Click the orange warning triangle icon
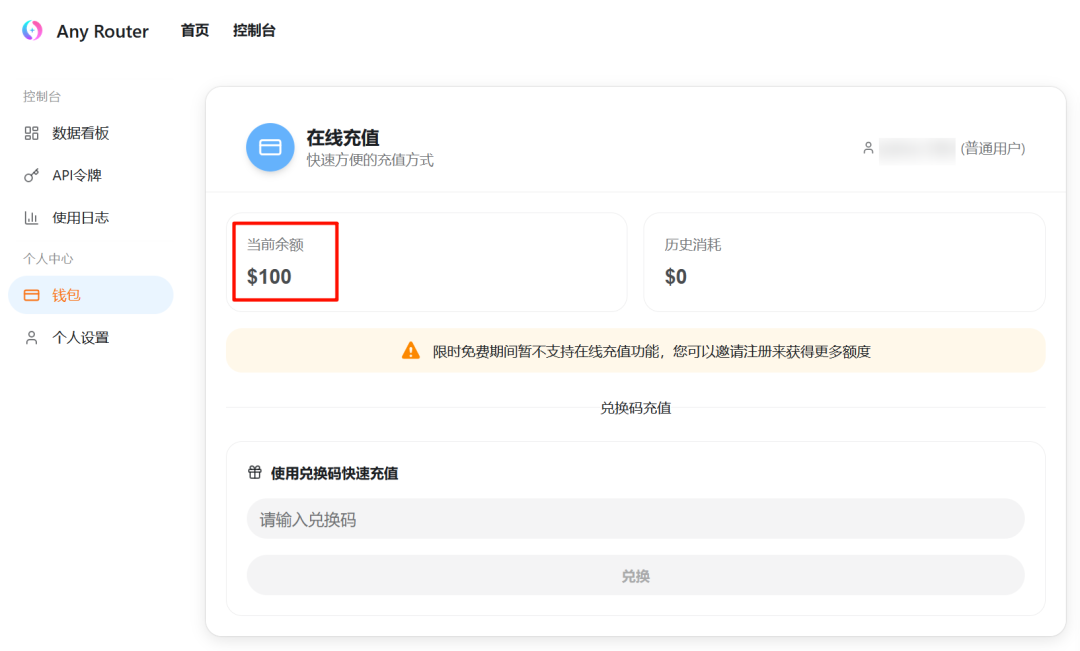 click(413, 351)
